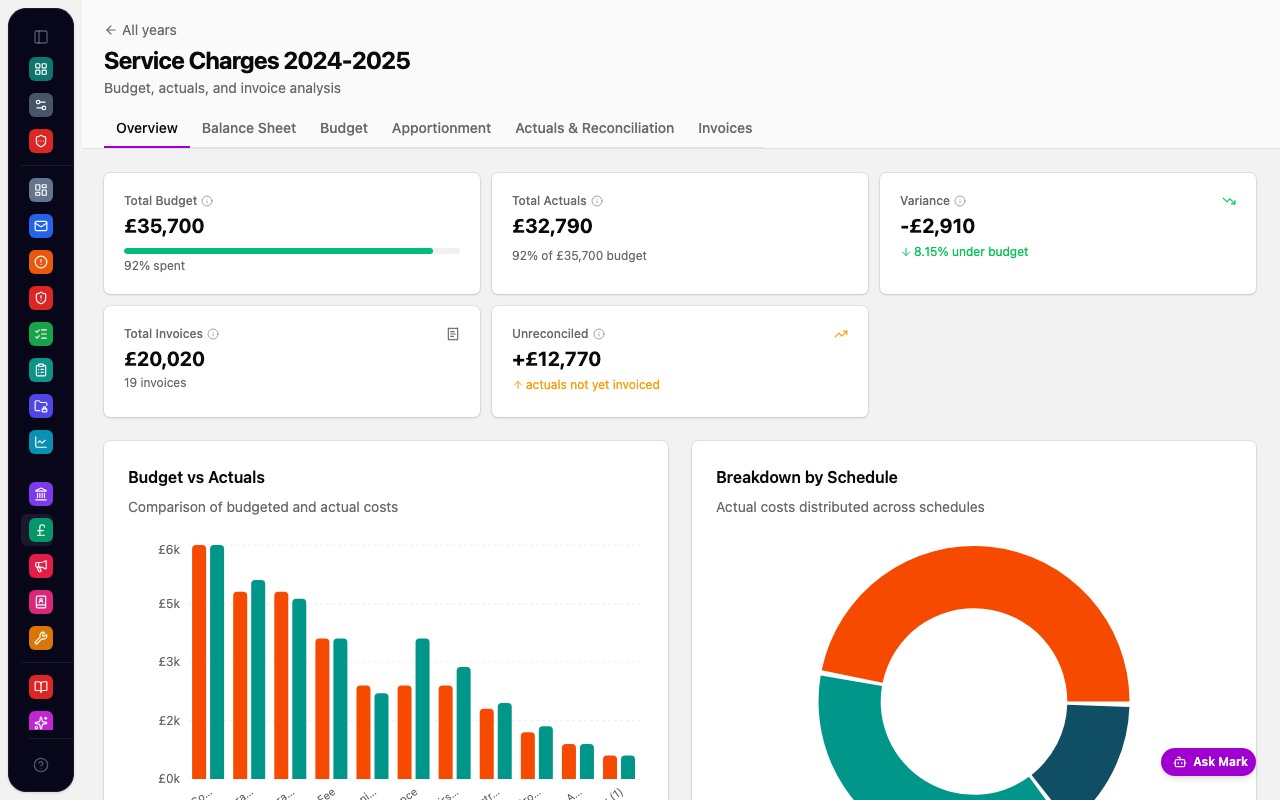Screen dimensions: 1280x800
Task: Click the '92% spent' label
Action: pos(154,266)
